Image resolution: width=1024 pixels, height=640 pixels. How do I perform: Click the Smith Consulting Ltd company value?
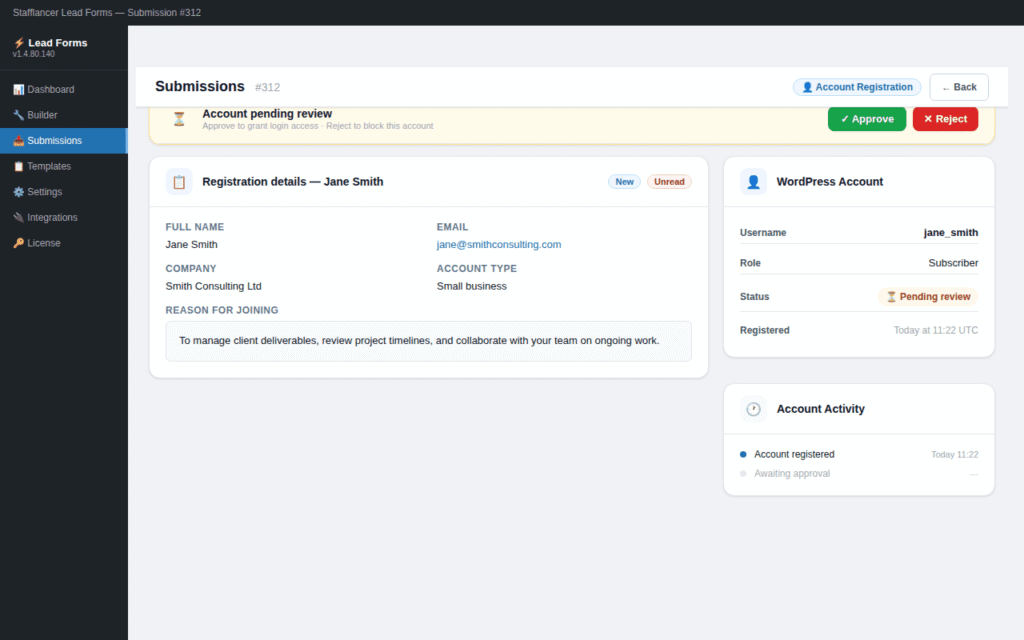pos(214,286)
